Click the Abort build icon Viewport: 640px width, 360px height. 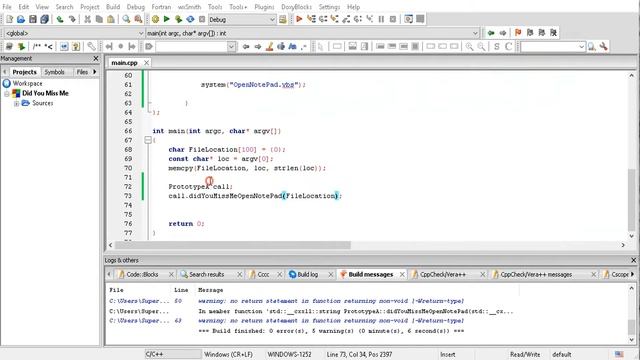coord(202,19)
